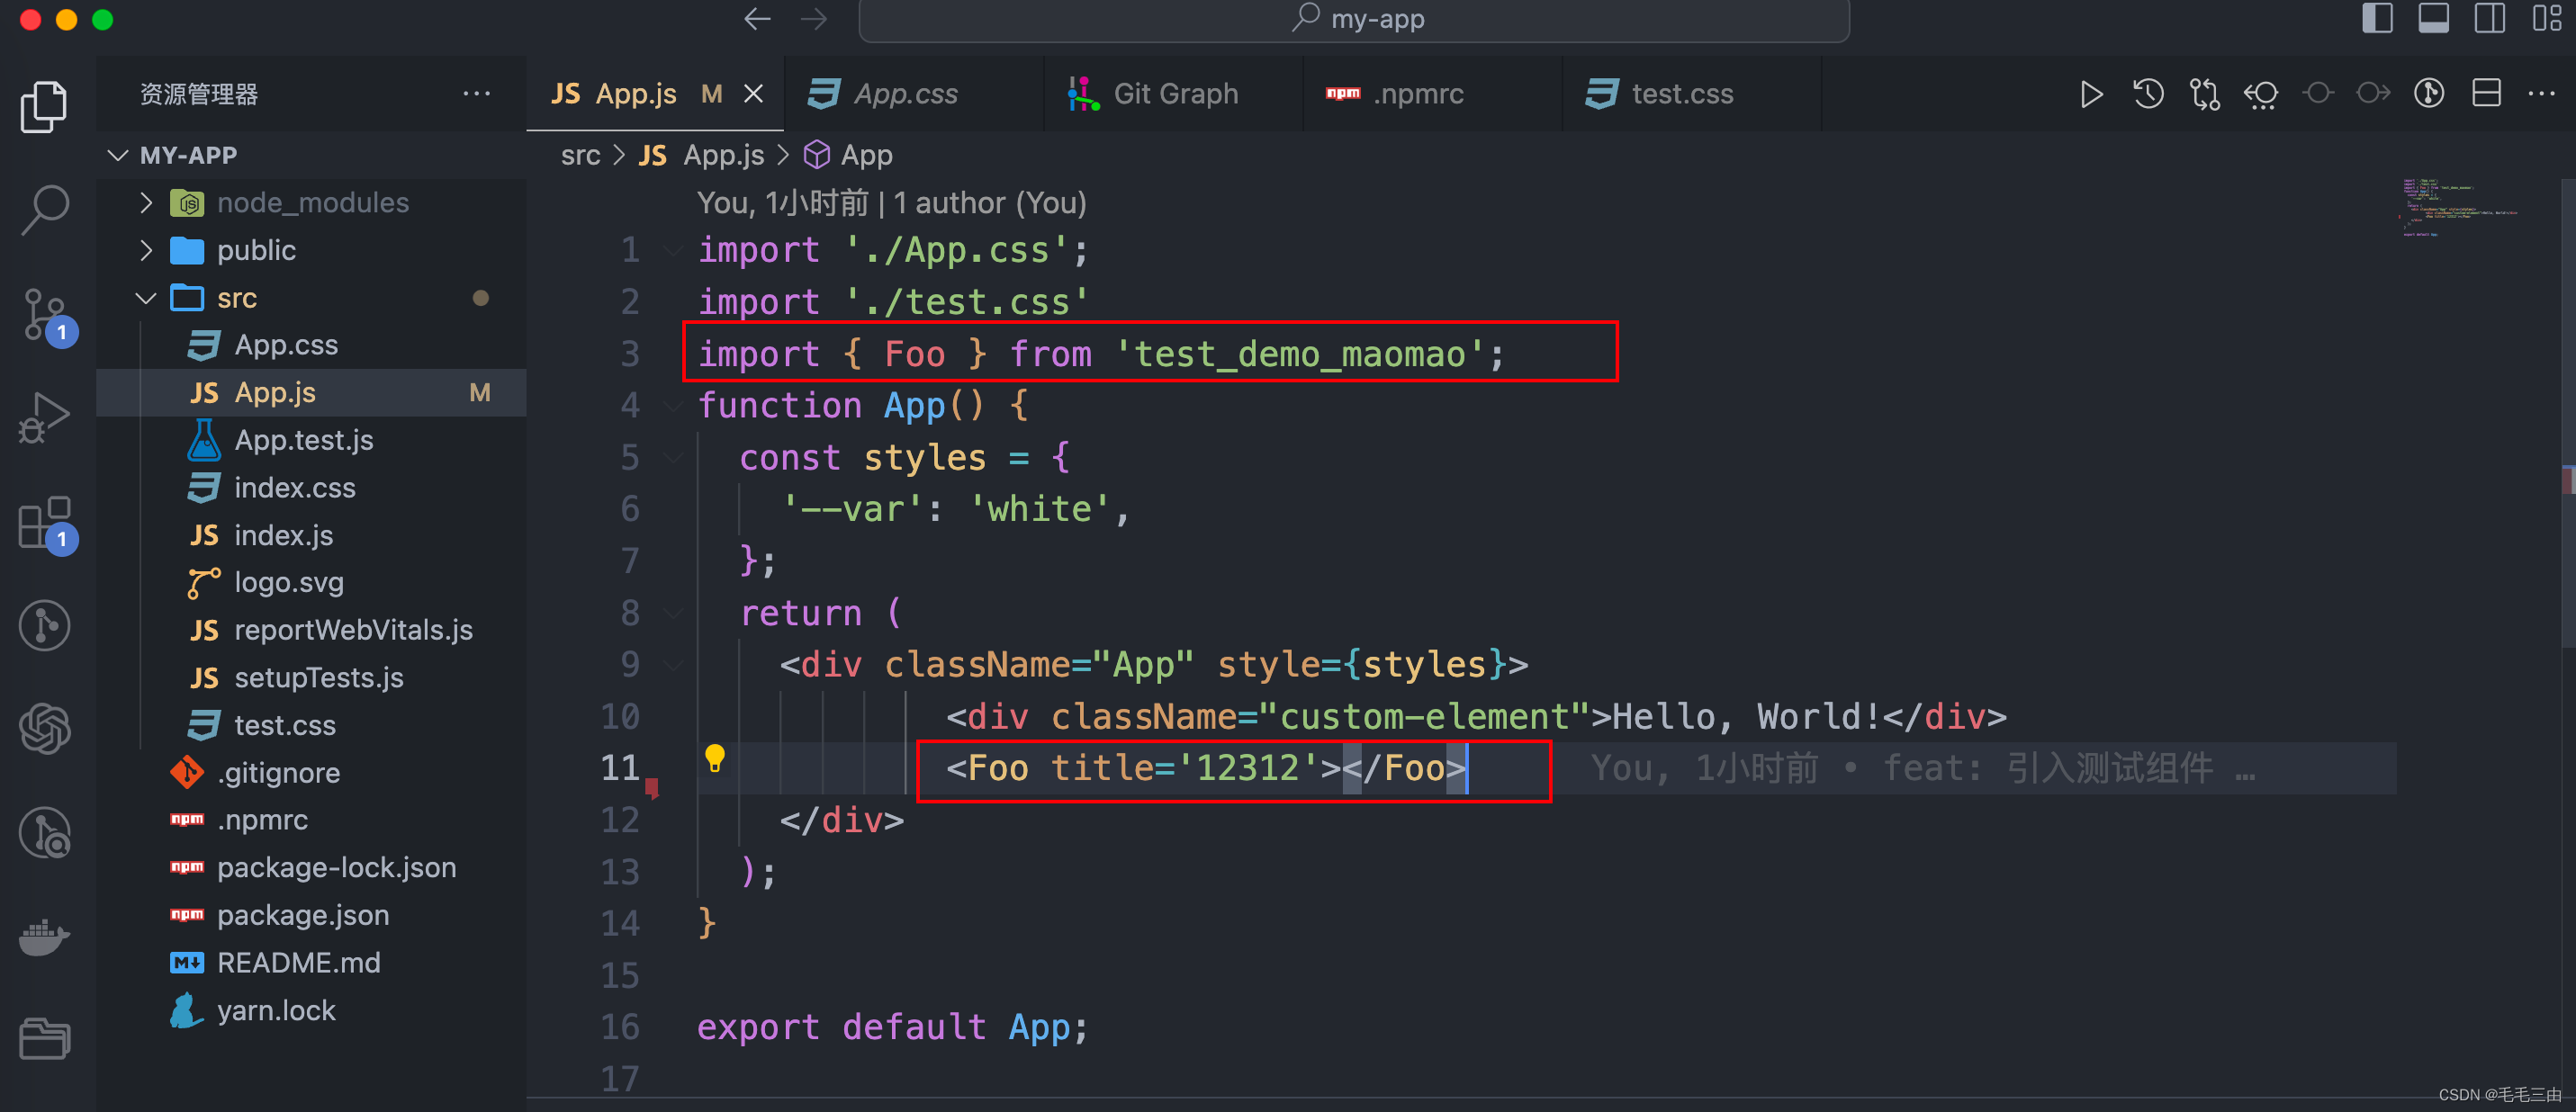Open file history timeline icon

(x=2147, y=94)
